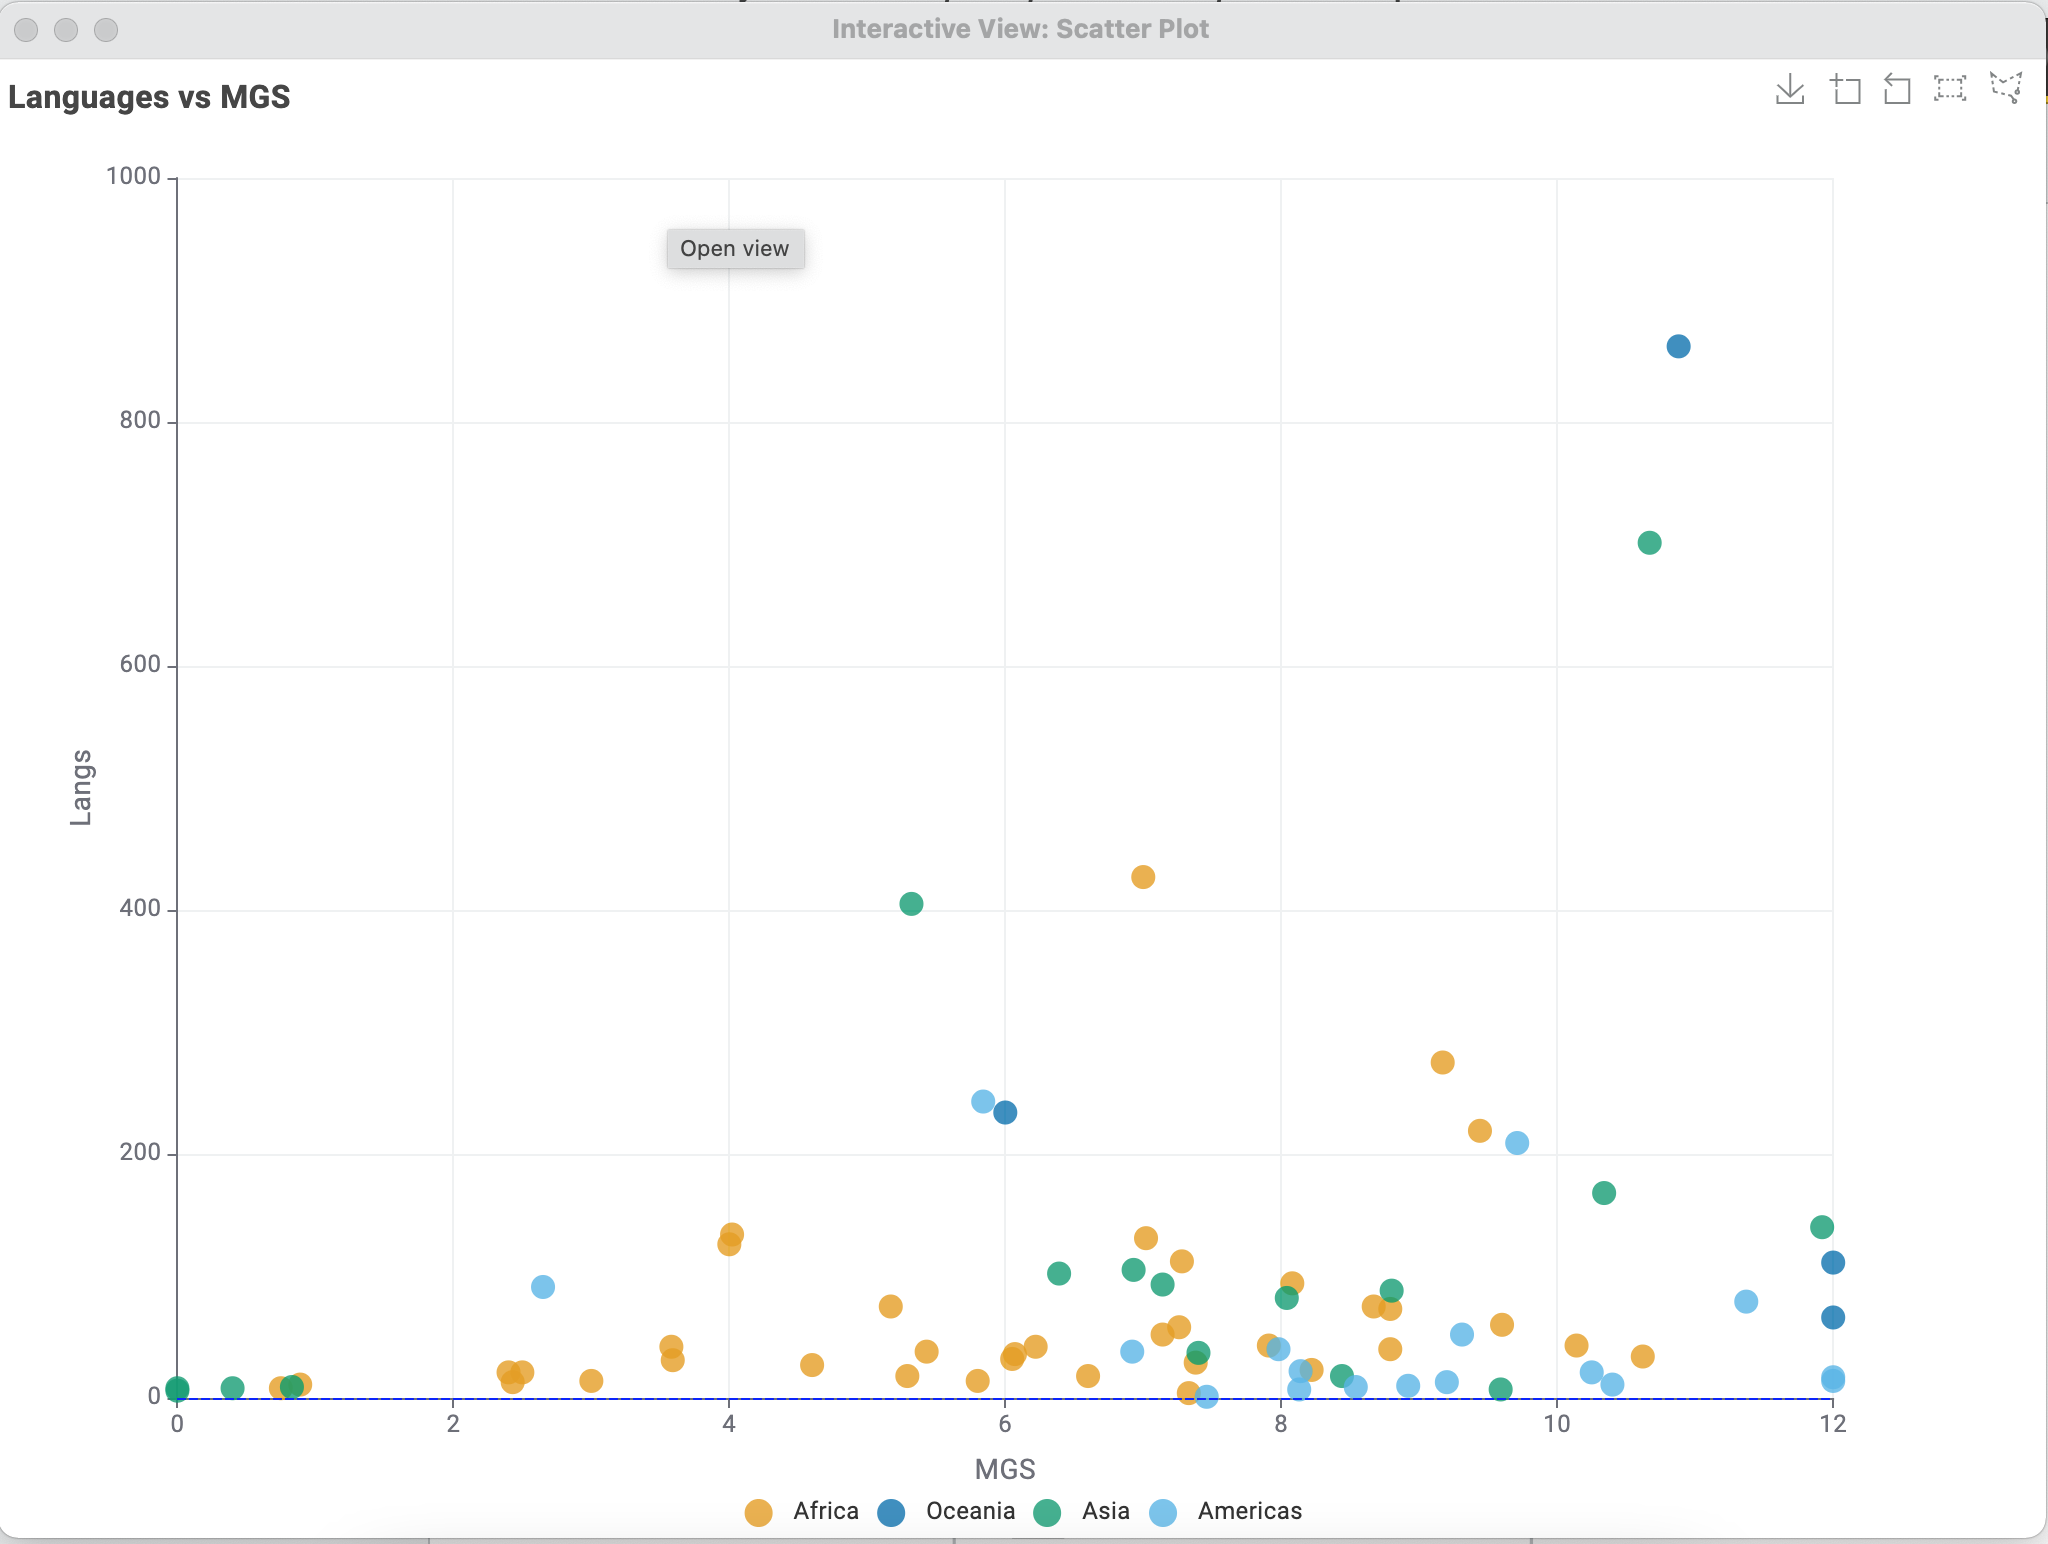Select the topmost Oceania point near 860 Langs
Image resolution: width=2048 pixels, height=1544 pixels.
pos(1678,346)
